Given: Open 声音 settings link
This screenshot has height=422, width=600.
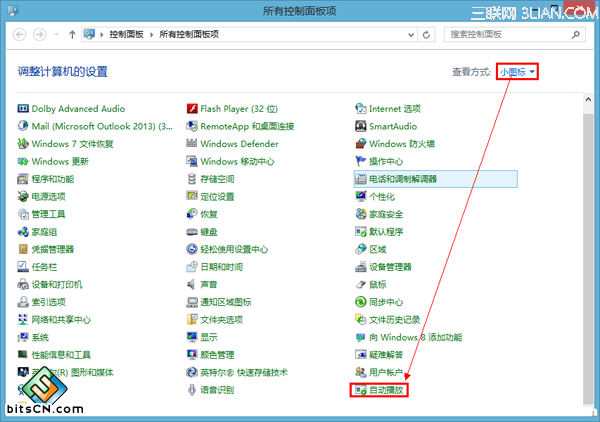Looking at the screenshot, I should (209, 284).
